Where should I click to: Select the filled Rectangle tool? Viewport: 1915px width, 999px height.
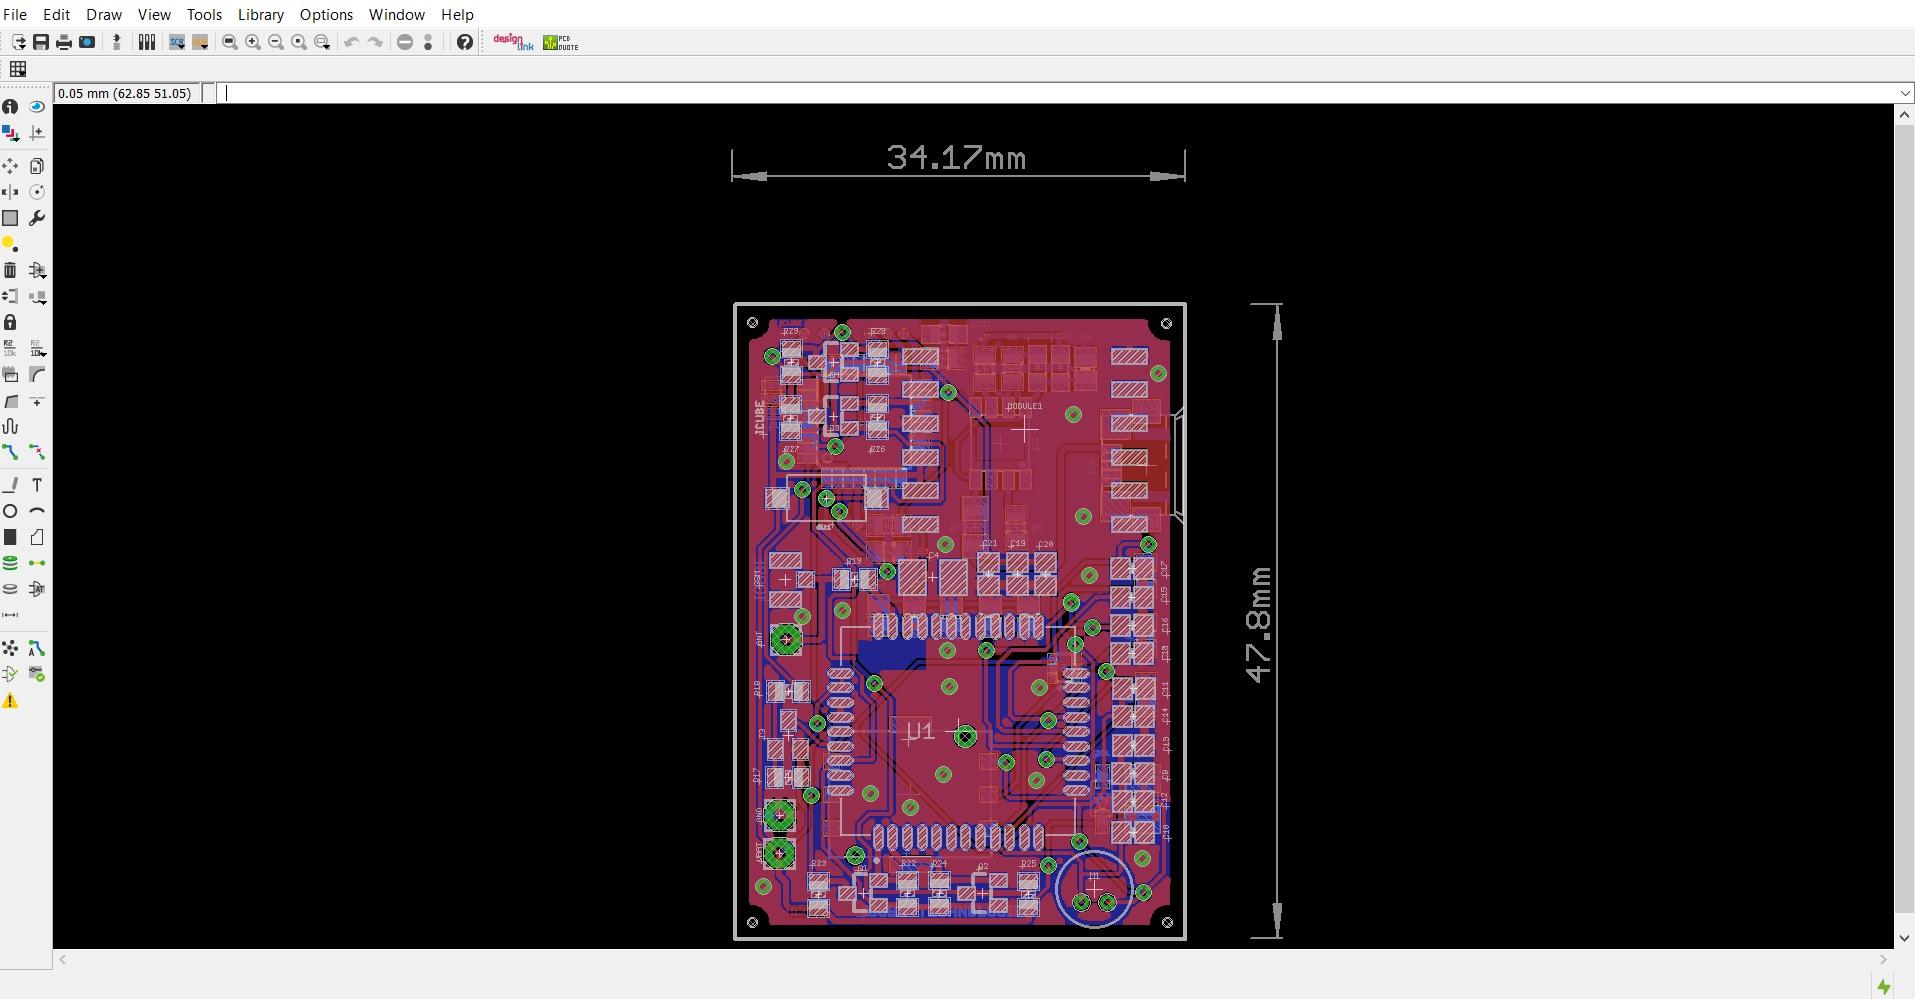click(x=10, y=537)
